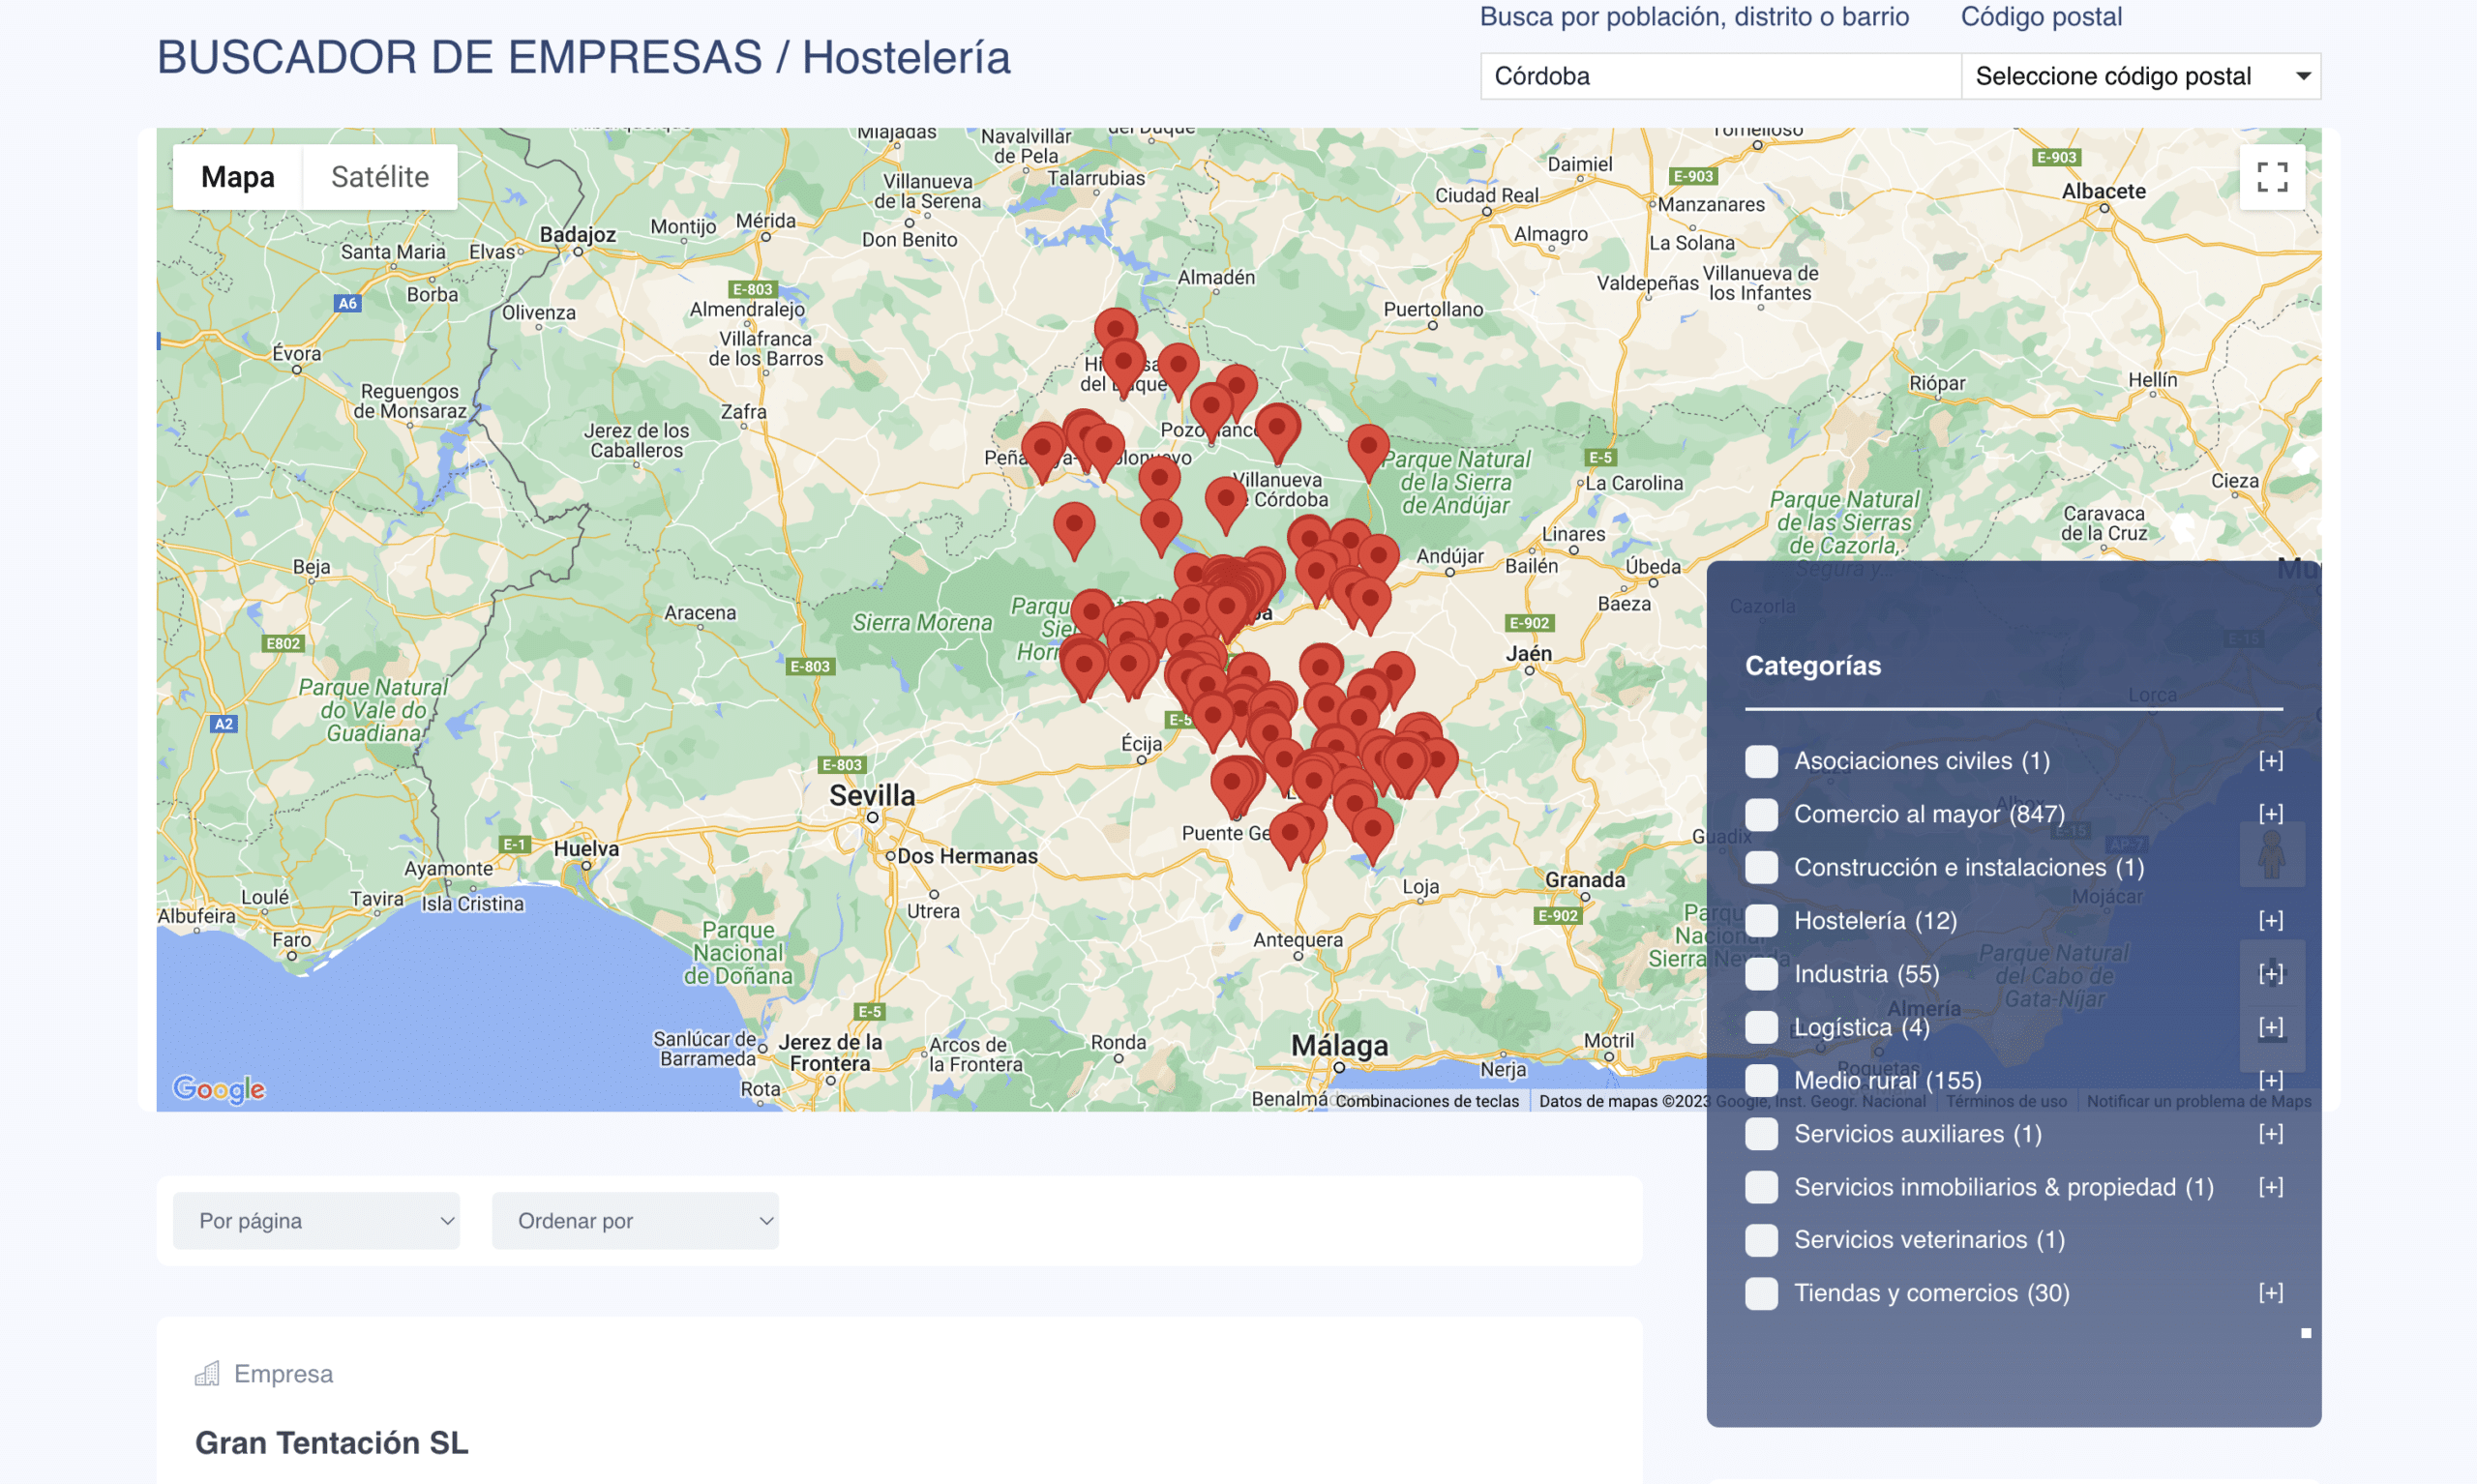Expand Logística subcategories
The image size is (2477, 1484).
tap(2270, 1027)
